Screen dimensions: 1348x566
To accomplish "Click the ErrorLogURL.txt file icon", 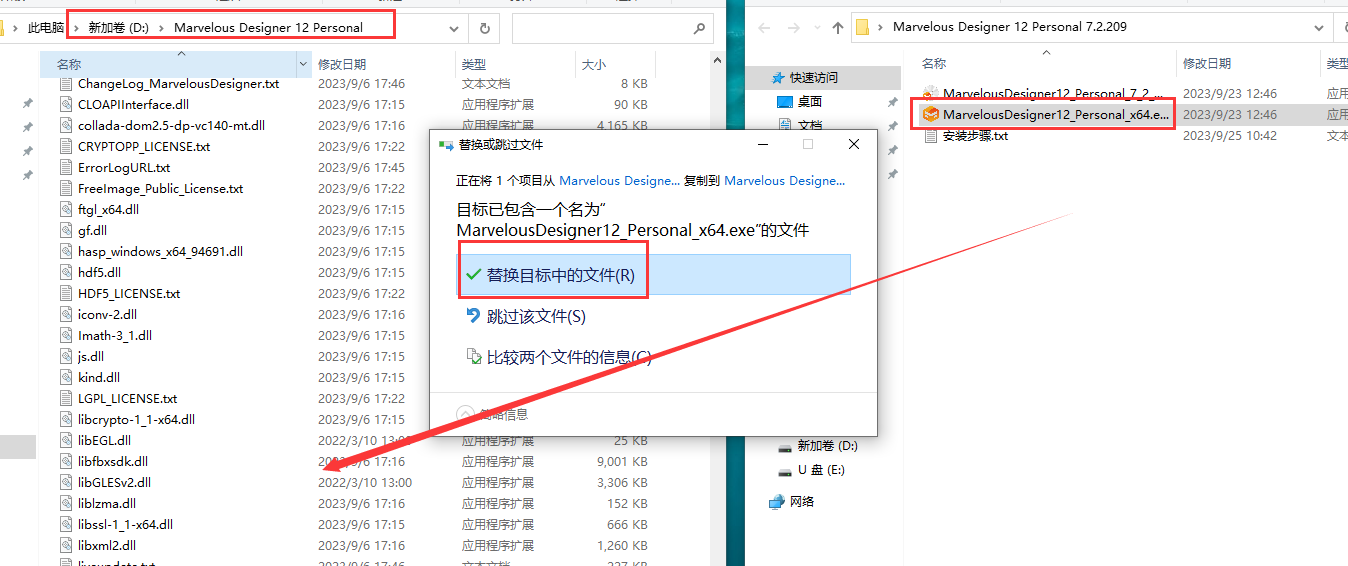I will pos(67,168).
